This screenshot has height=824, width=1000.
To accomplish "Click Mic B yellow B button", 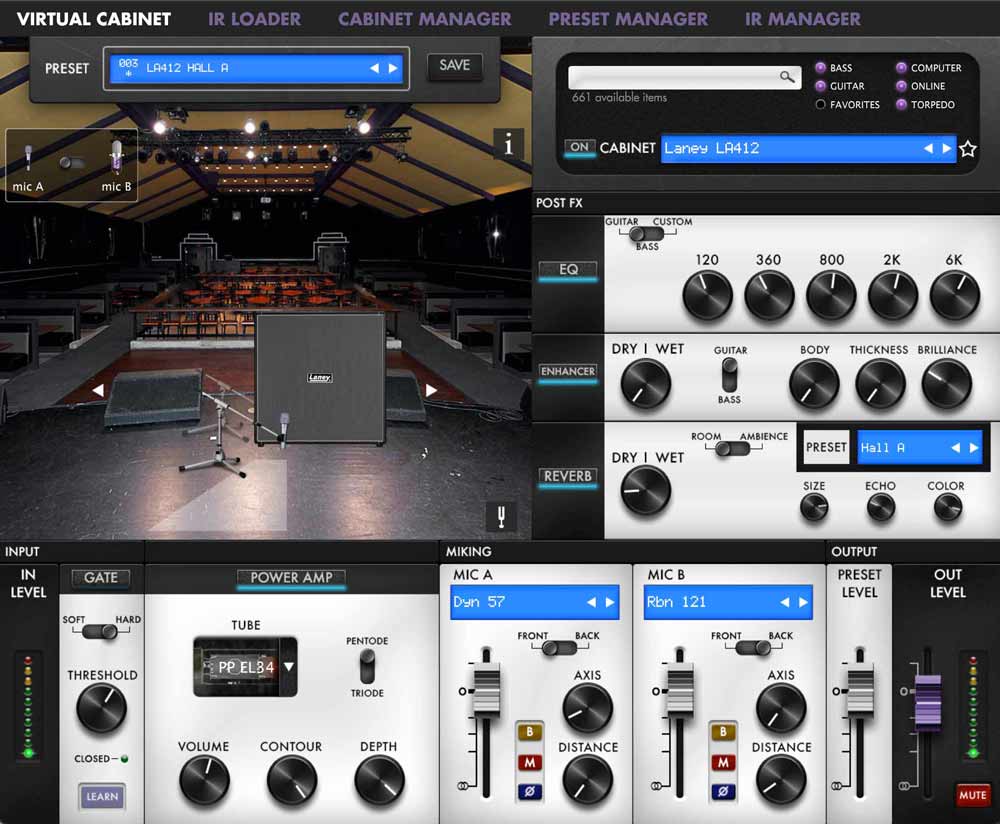I will [x=723, y=732].
